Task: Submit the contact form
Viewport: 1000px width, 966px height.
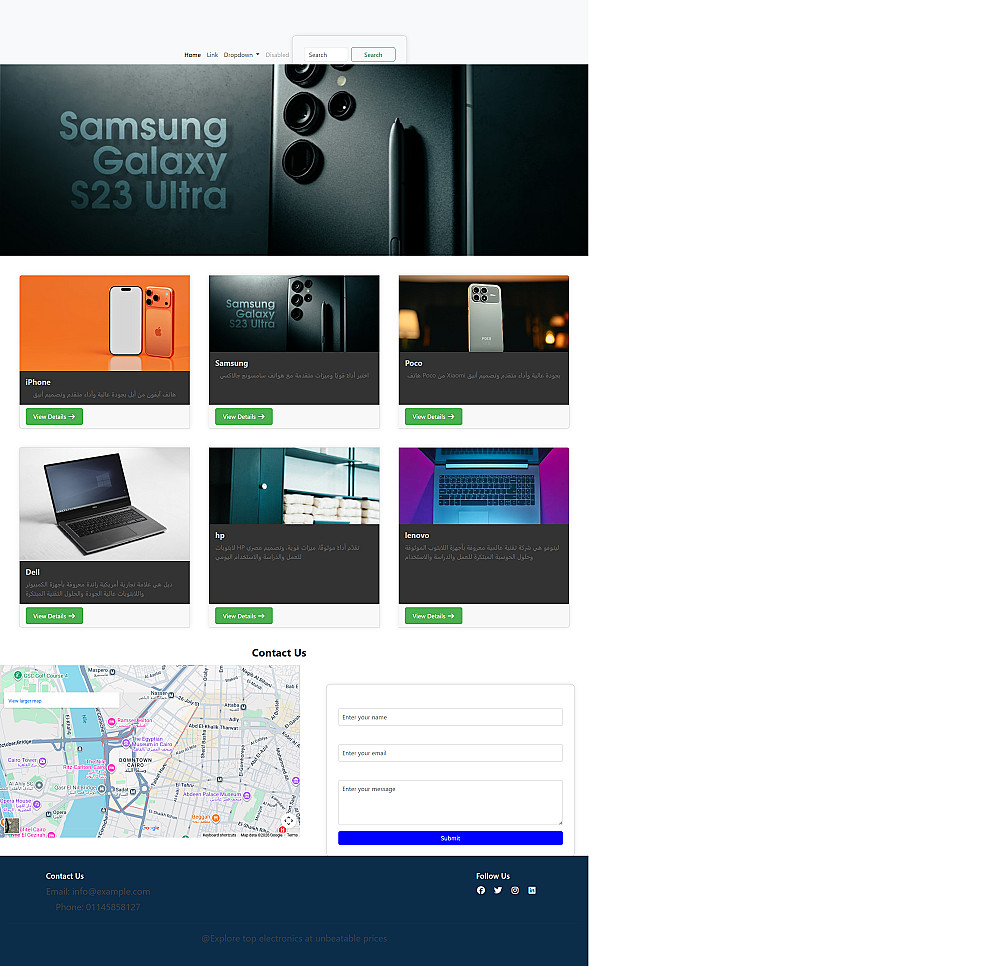Action: coord(450,838)
